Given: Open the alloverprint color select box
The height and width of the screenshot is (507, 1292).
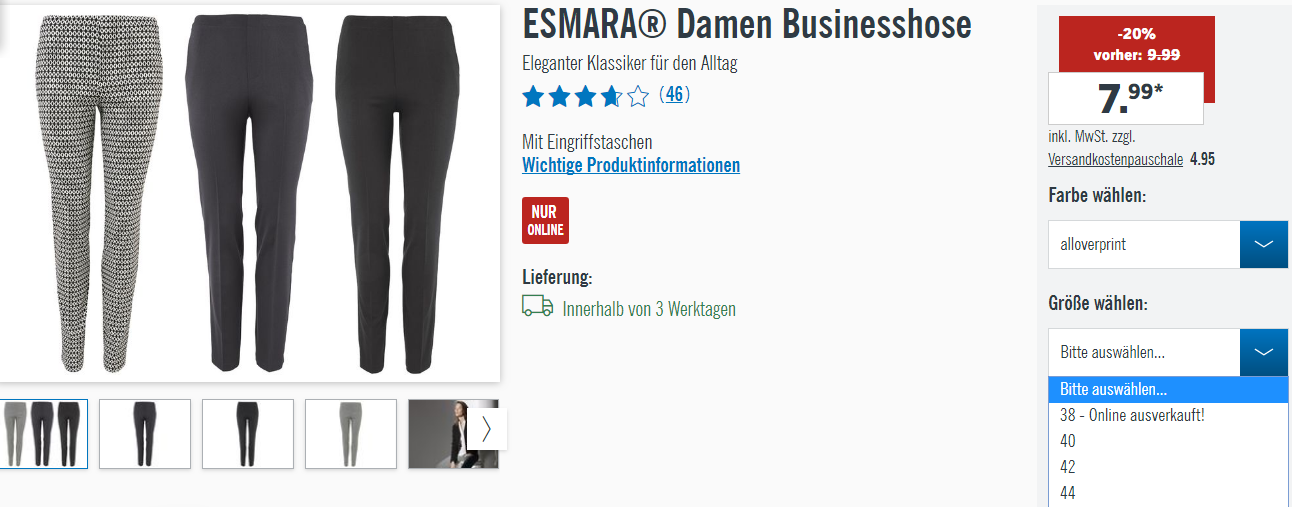Looking at the screenshot, I should pyautogui.click(x=1144, y=244).
